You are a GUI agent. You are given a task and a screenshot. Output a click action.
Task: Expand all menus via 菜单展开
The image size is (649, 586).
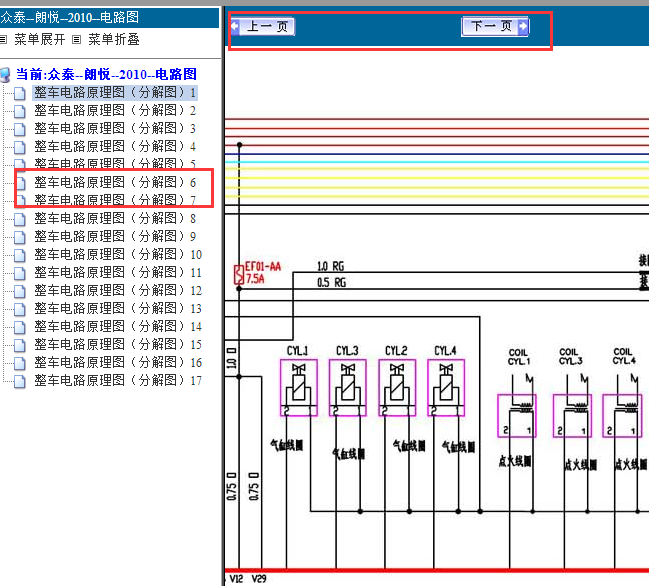(40, 40)
